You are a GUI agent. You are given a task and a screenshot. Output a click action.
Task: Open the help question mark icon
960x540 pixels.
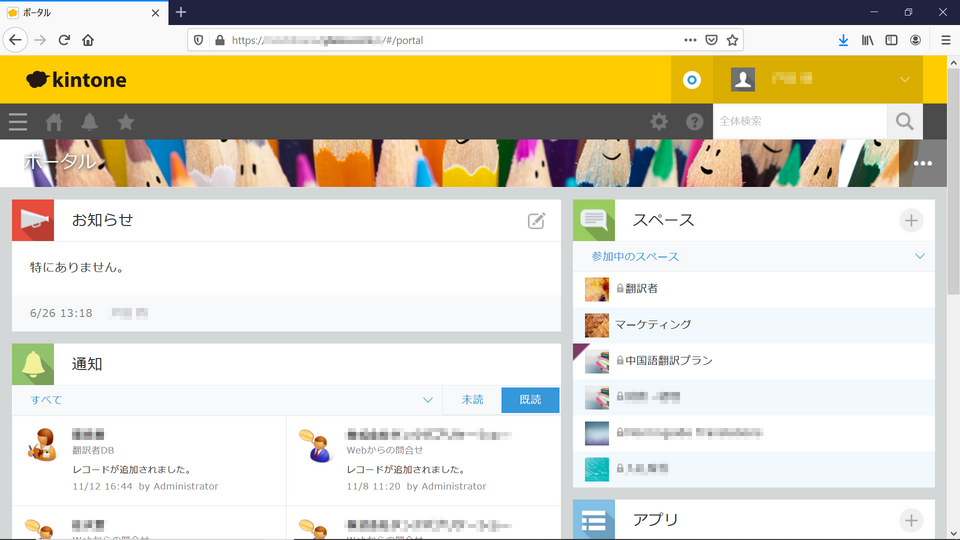(694, 121)
